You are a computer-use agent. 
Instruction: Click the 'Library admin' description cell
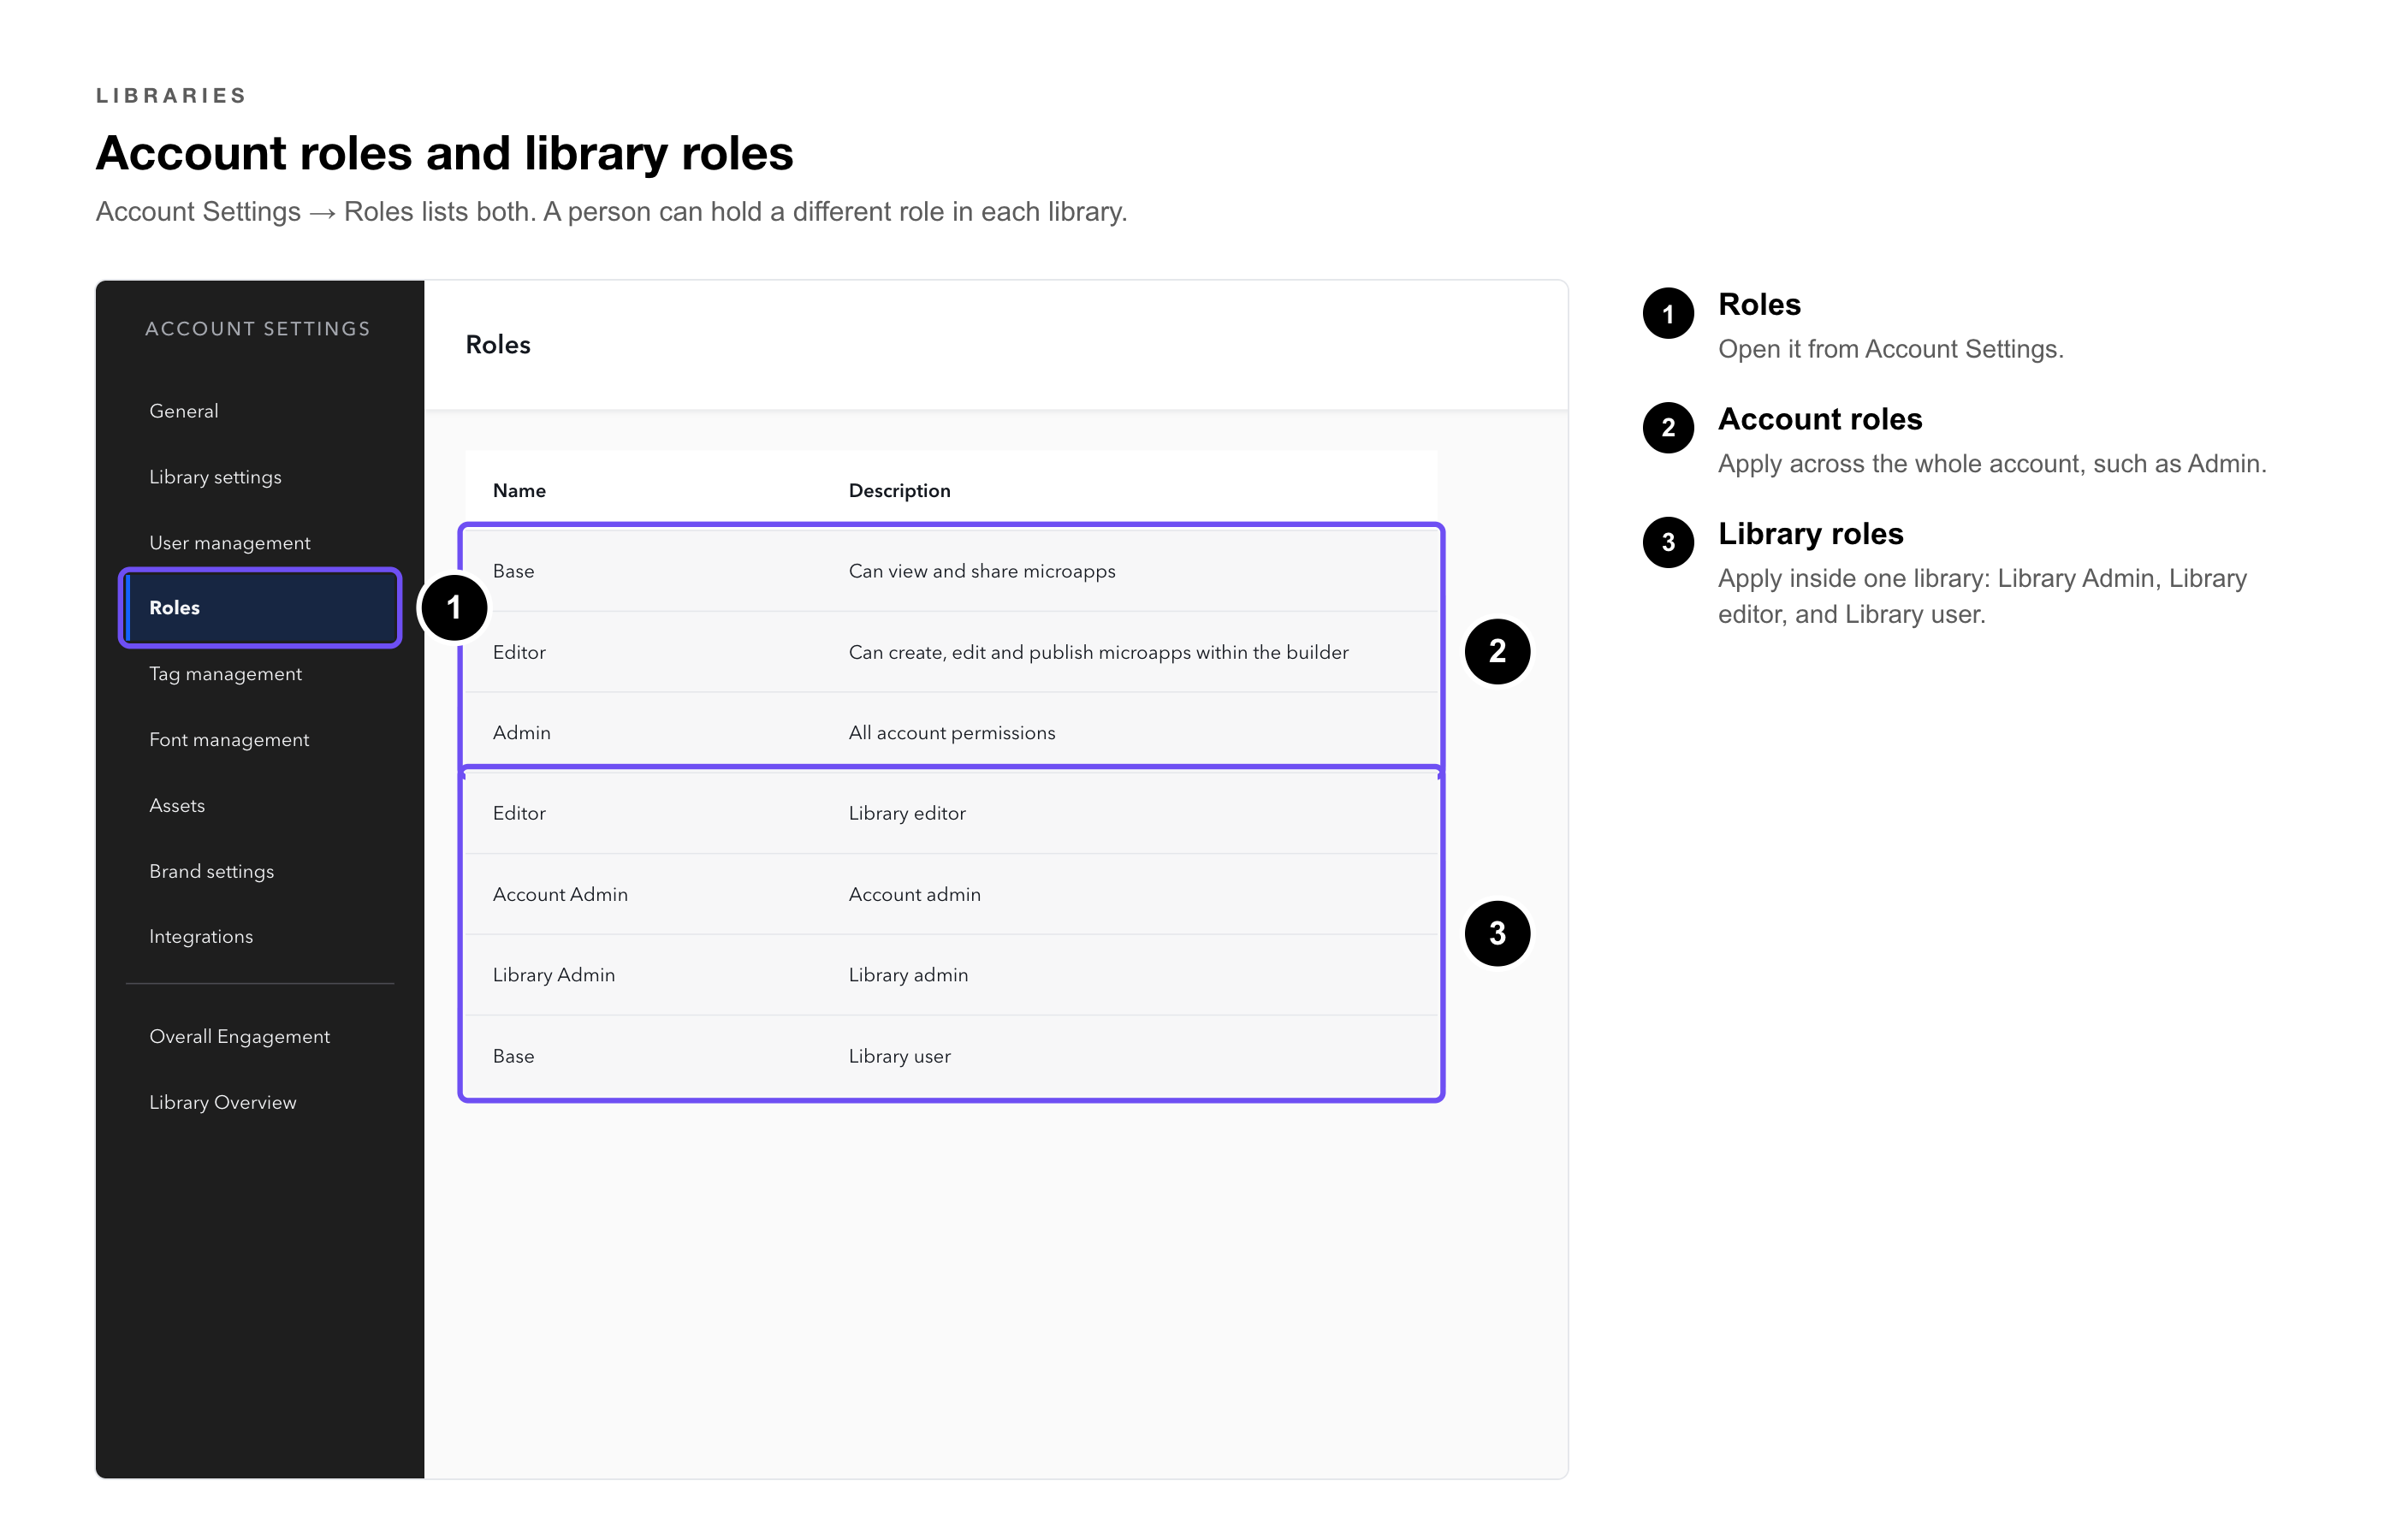point(908,975)
